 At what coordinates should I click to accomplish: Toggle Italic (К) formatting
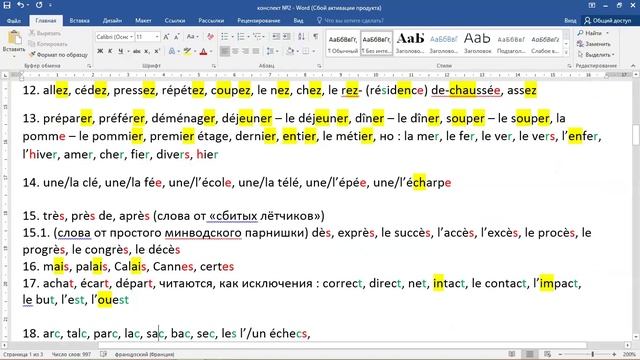click(110, 51)
